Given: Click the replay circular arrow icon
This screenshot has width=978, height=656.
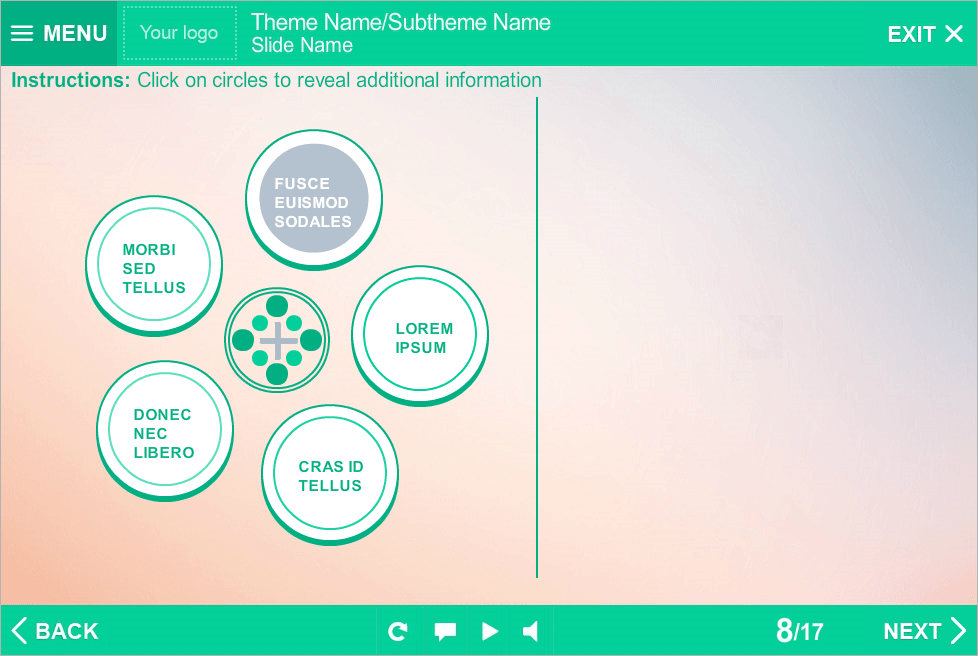Looking at the screenshot, I should 398,631.
